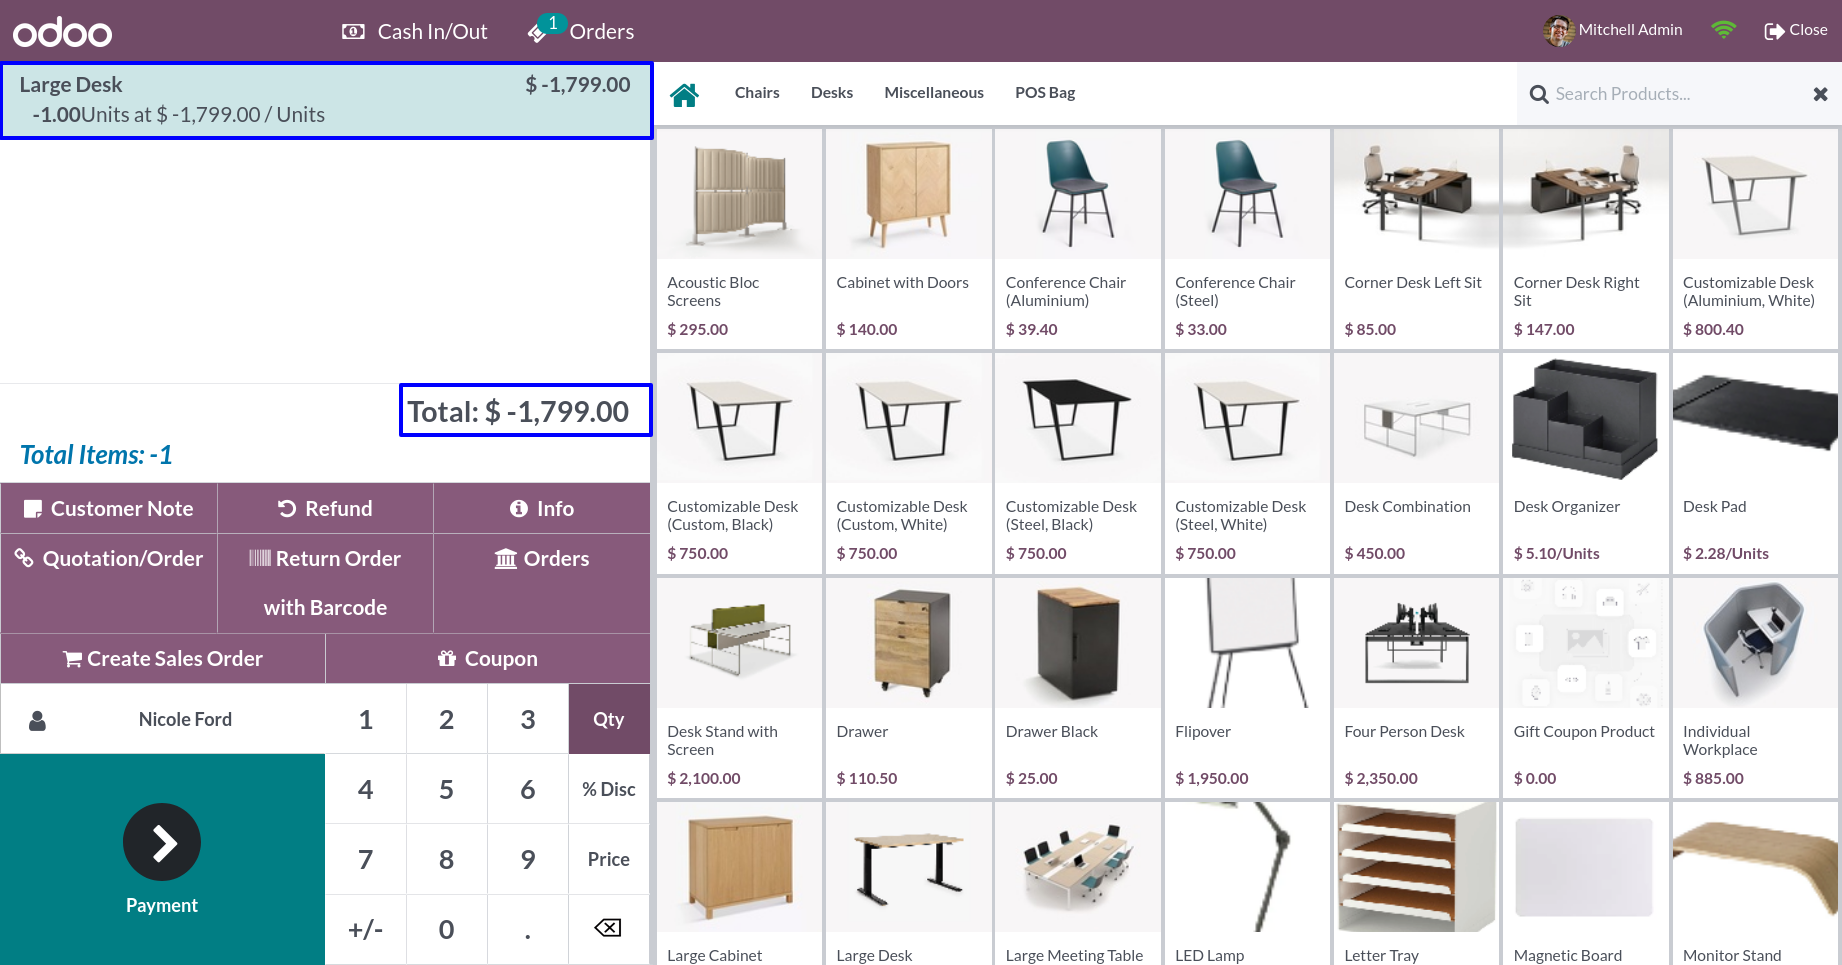This screenshot has height=965, width=1842.
Task: Add Letter Tray product
Action: 1416,884
